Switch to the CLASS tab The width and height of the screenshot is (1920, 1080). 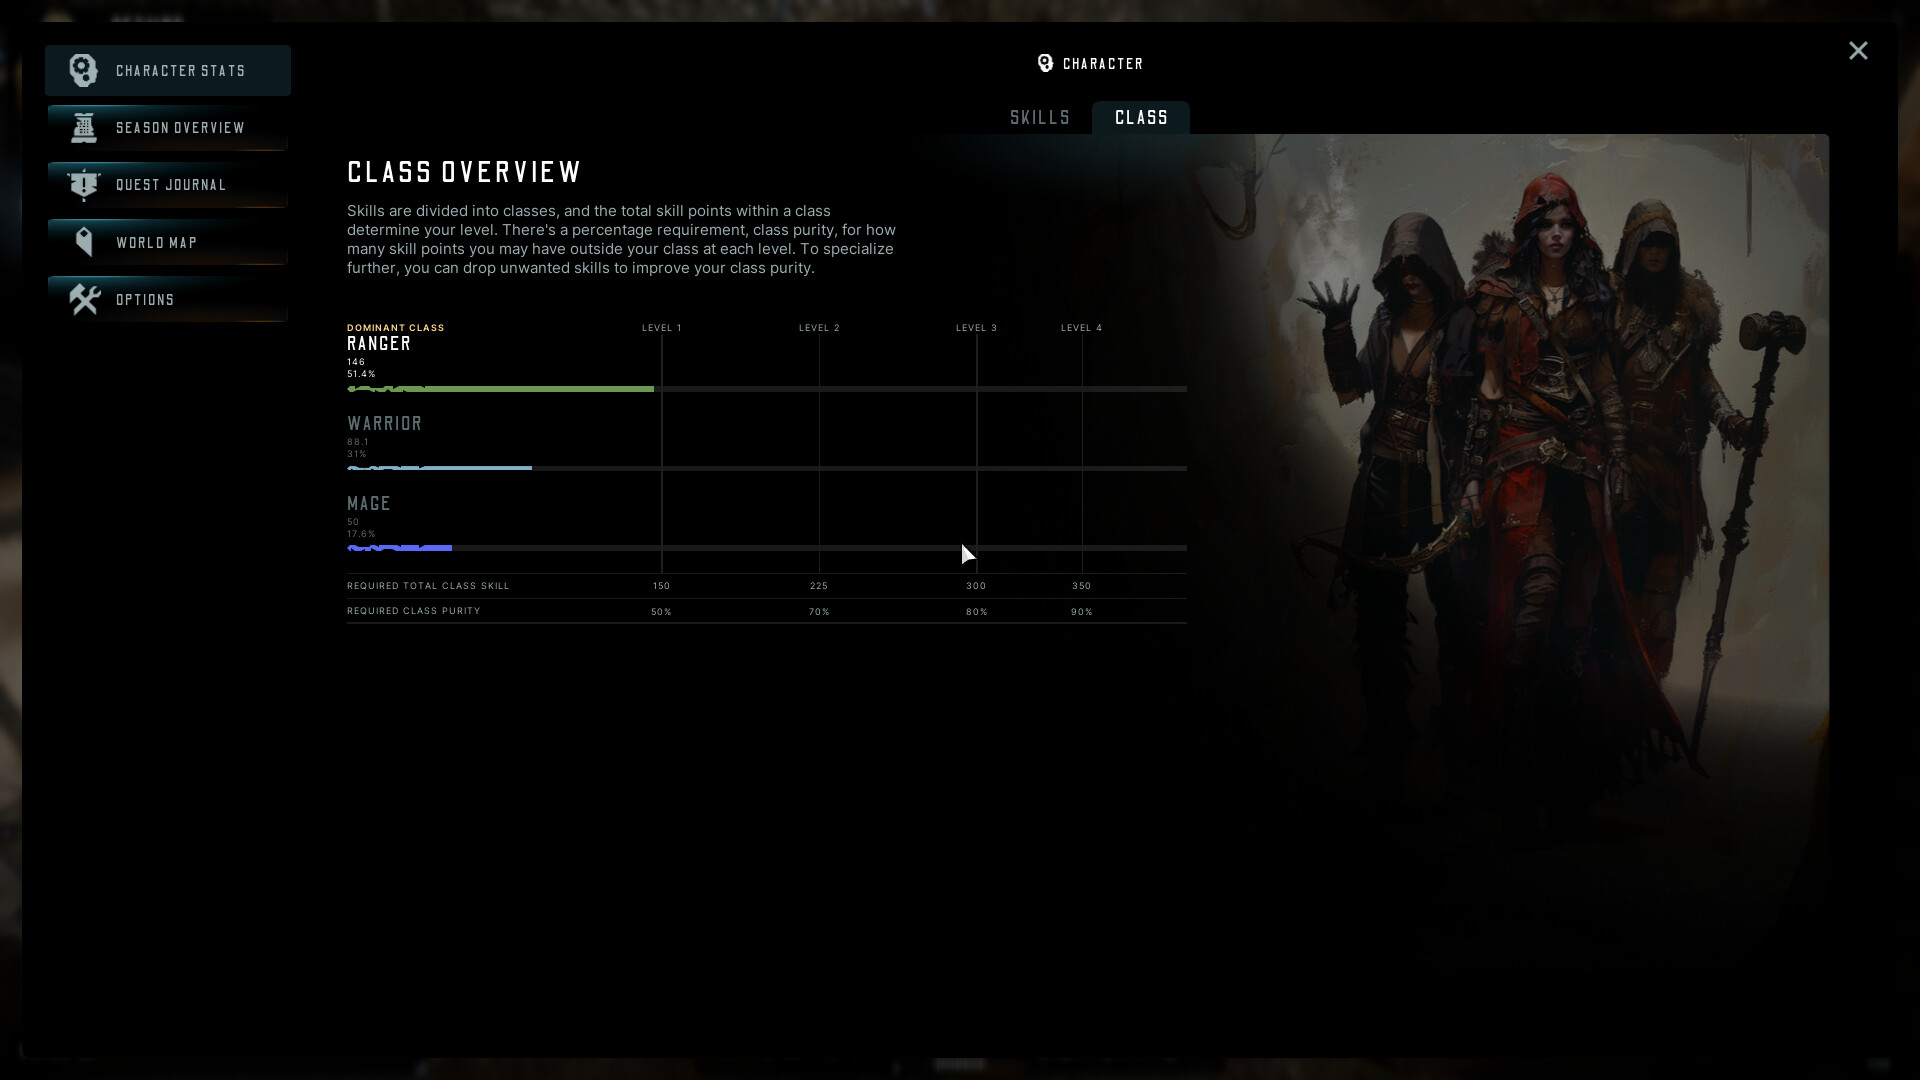point(1141,117)
